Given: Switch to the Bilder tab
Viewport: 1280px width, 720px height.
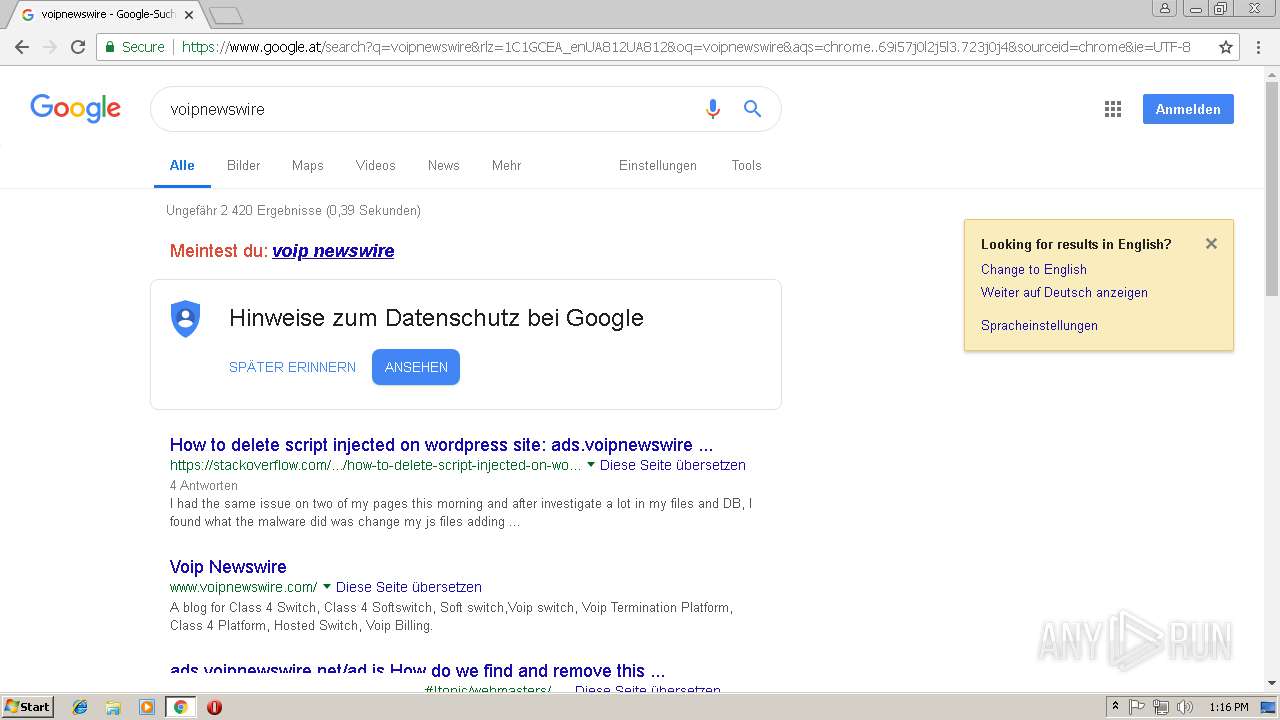Looking at the screenshot, I should [243, 165].
